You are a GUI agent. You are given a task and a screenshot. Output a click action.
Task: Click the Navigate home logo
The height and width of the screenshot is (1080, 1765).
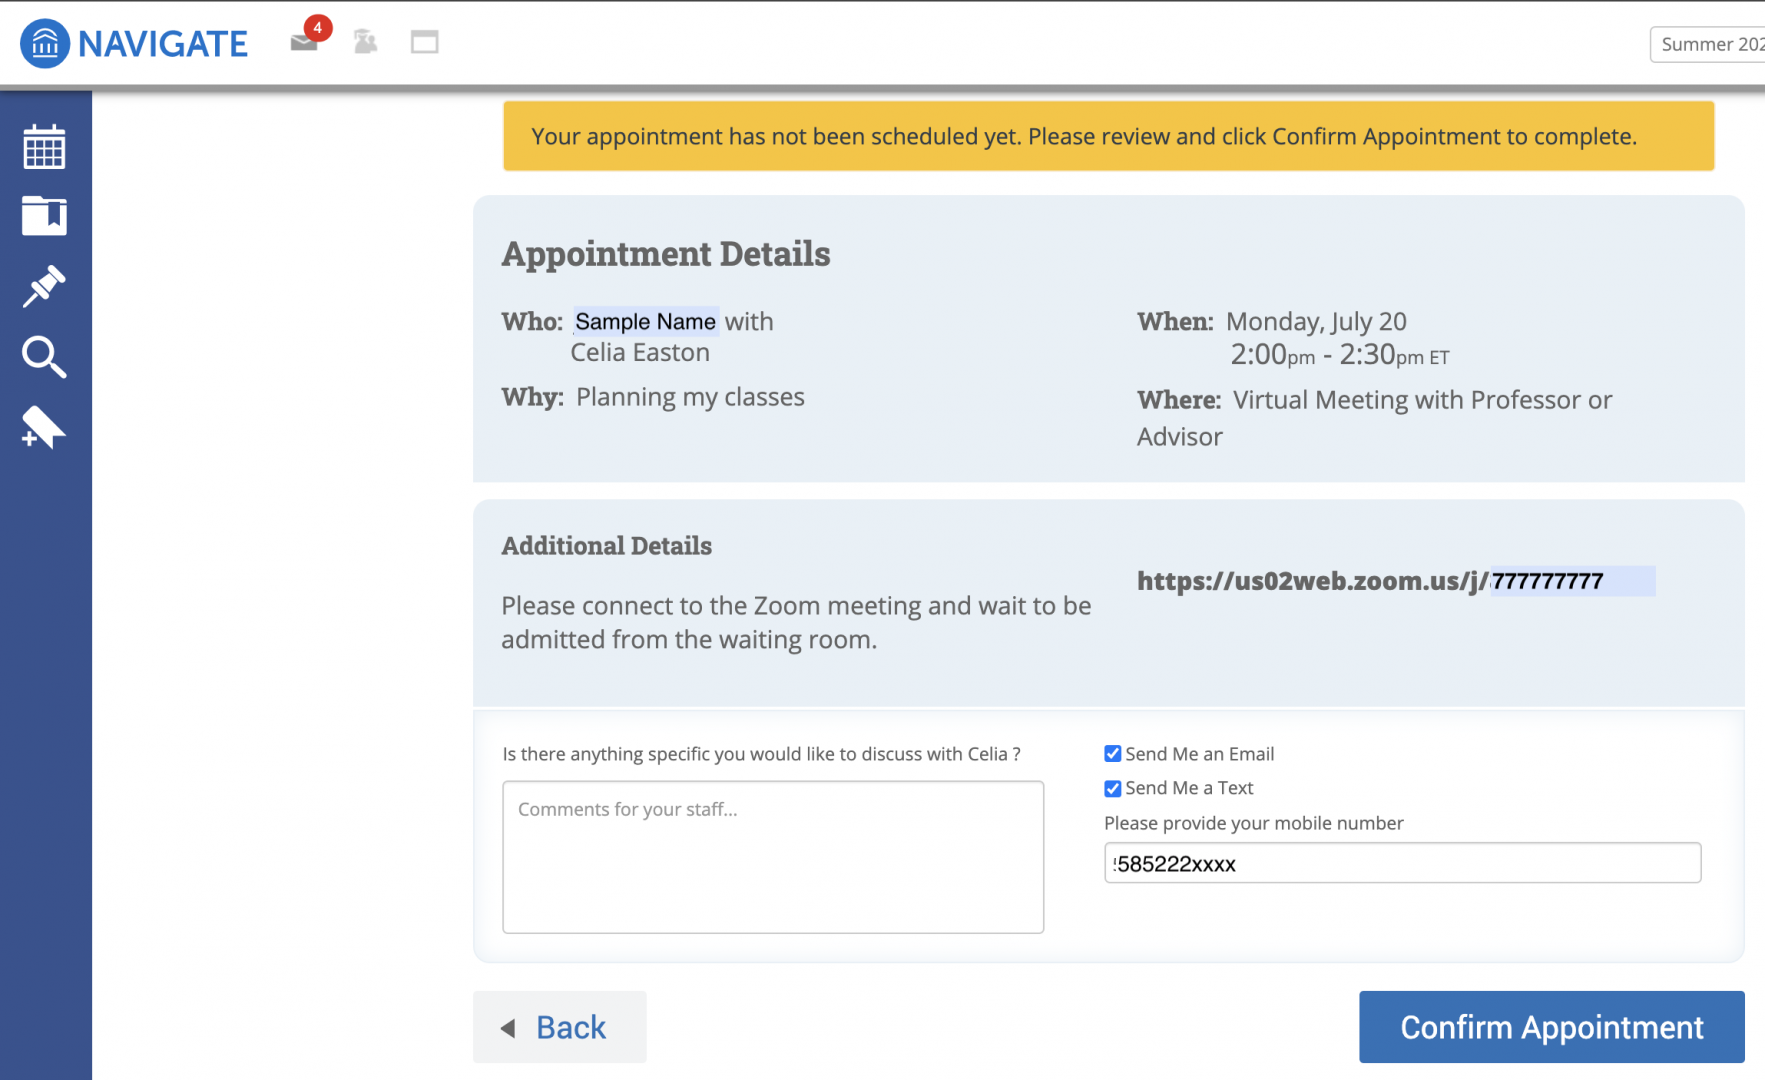(134, 44)
